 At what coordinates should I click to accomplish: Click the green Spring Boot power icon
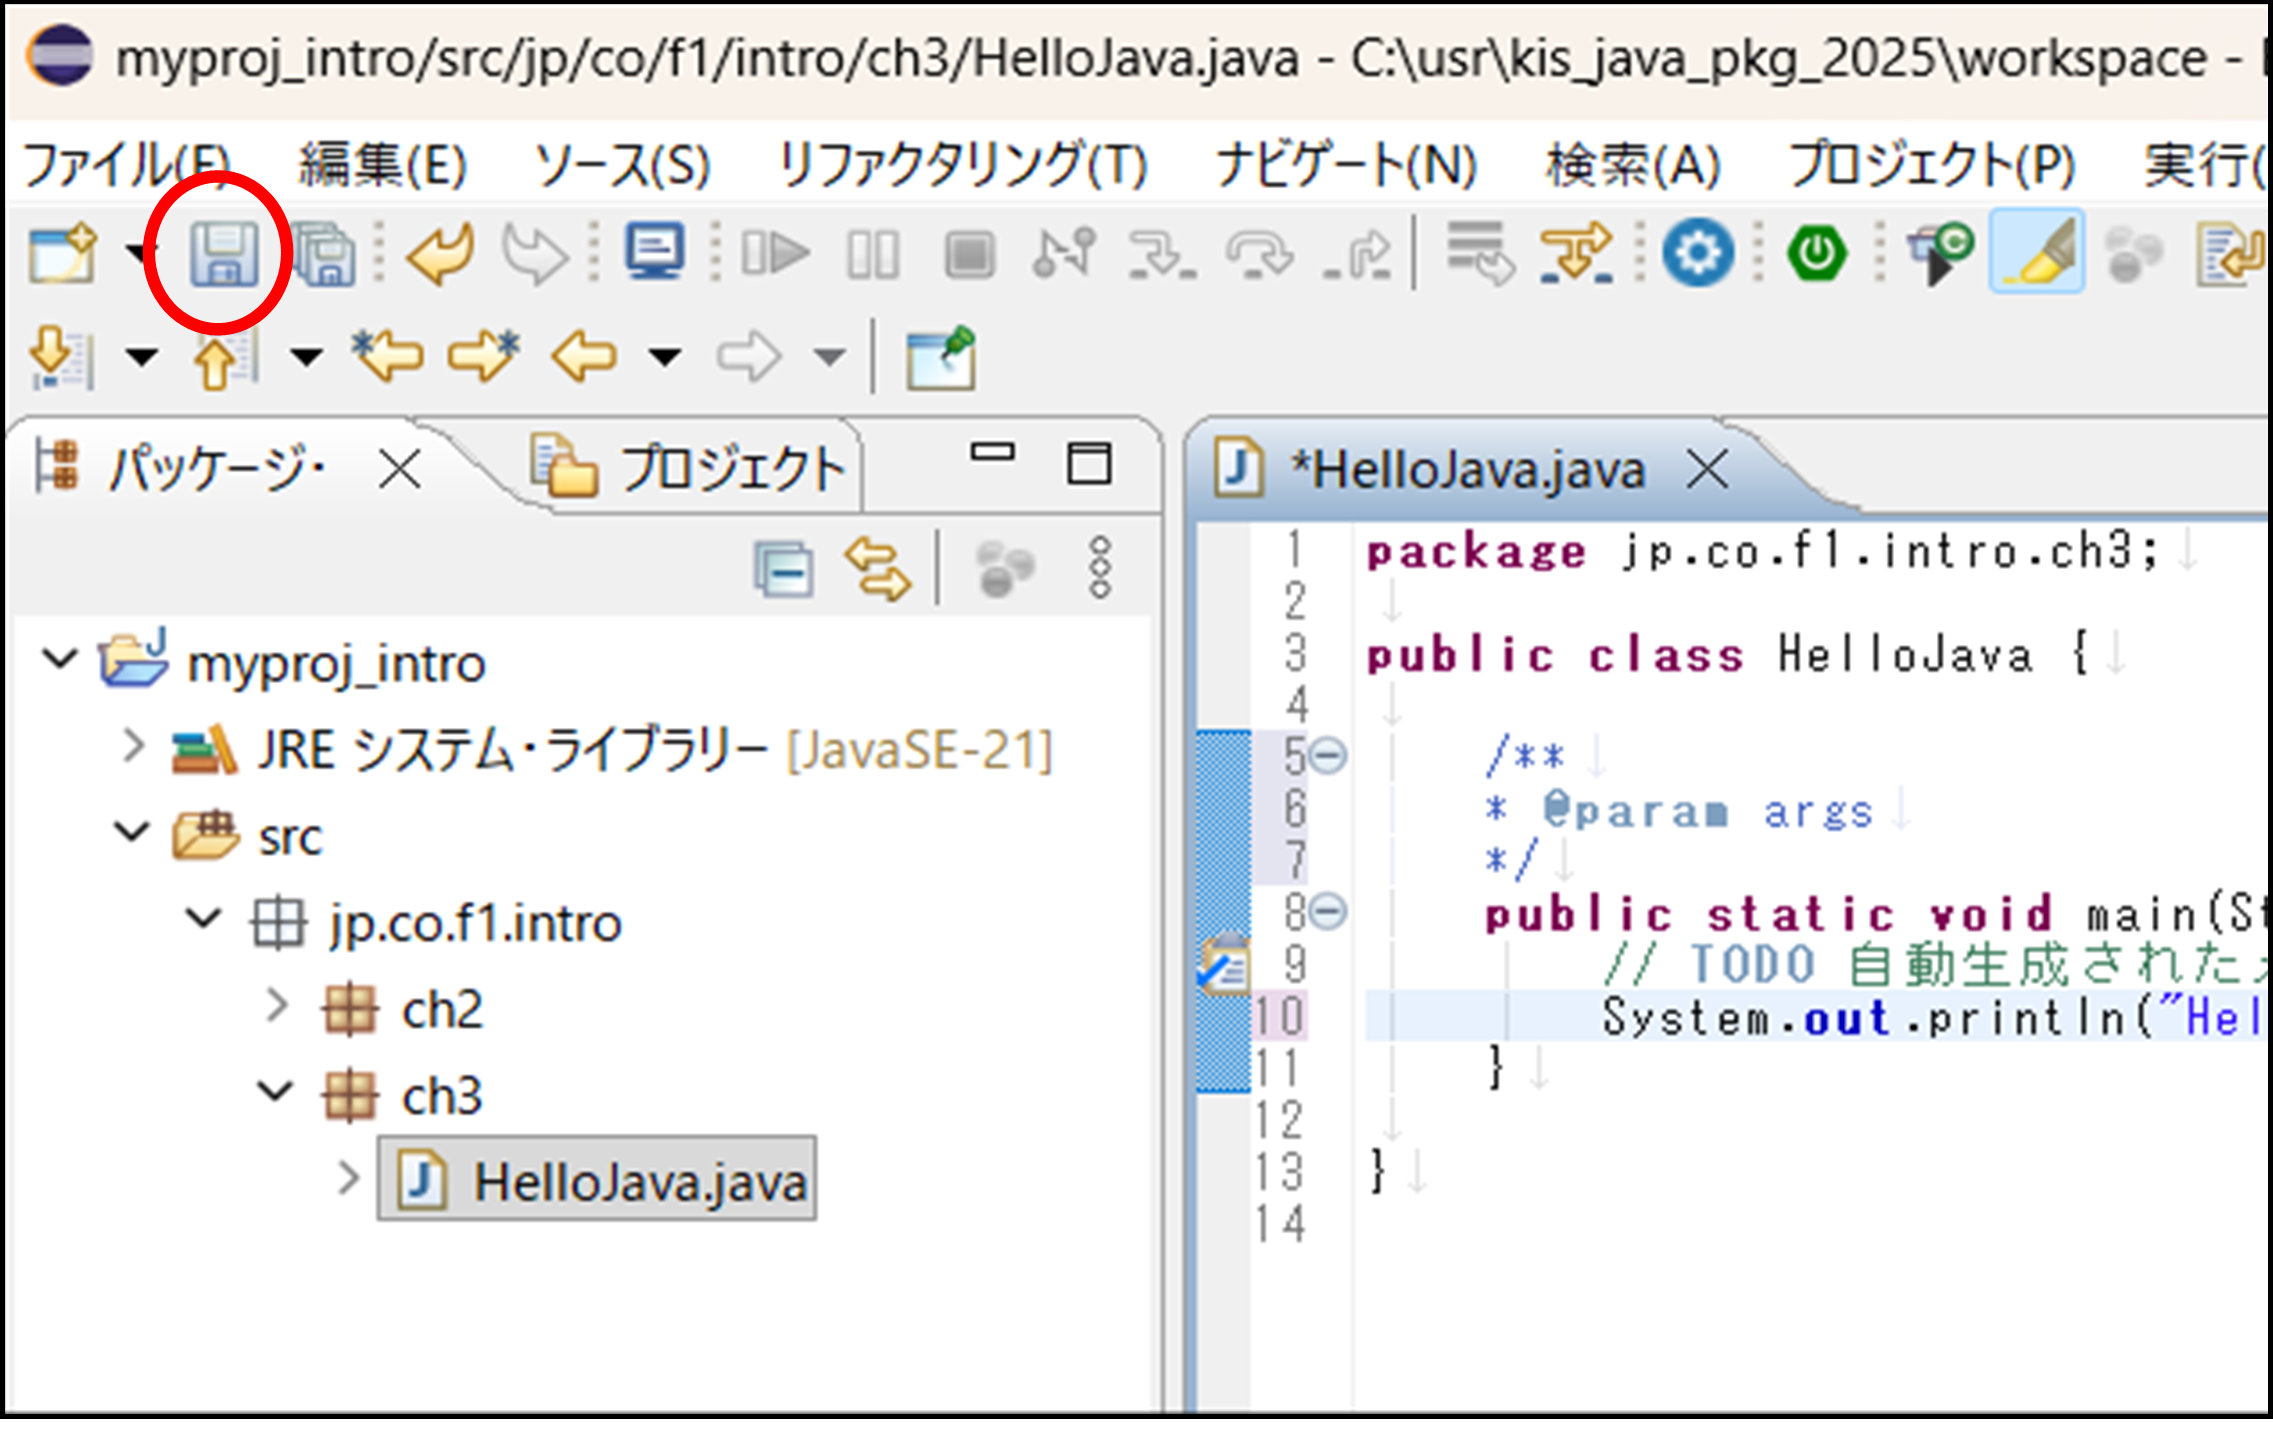click(1817, 252)
